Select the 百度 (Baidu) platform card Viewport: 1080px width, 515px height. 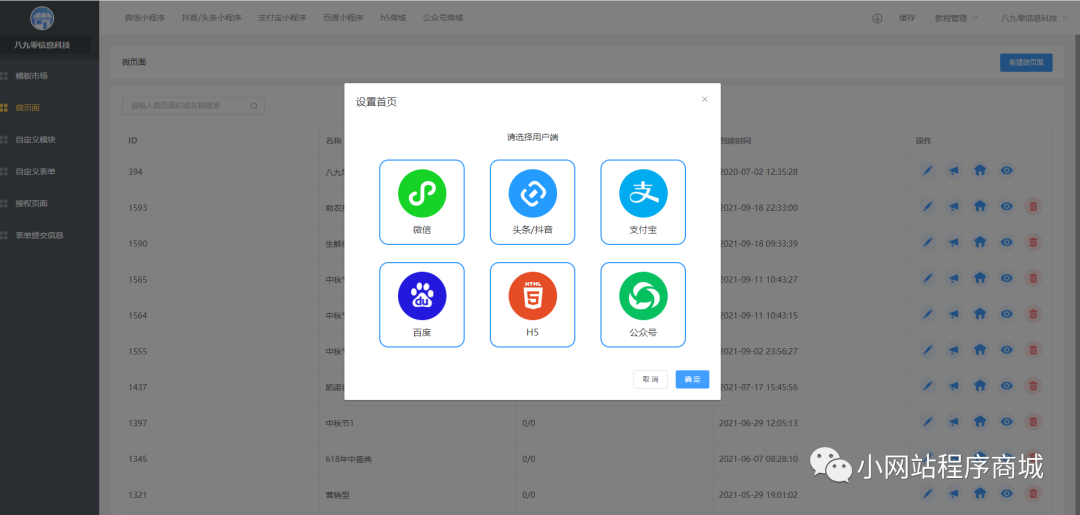tap(422, 304)
